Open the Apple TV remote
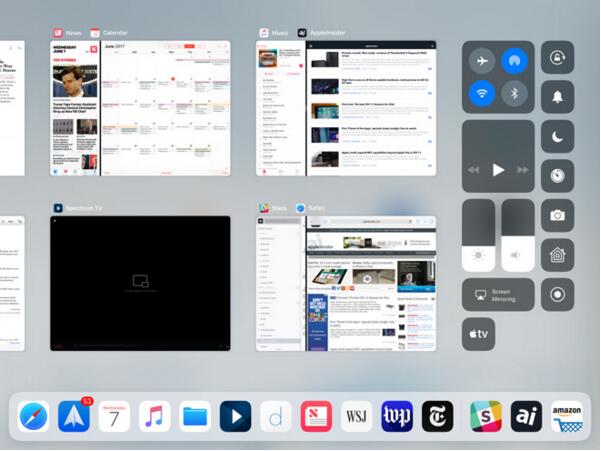This screenshot has width=601, height=451. point(478,334)
